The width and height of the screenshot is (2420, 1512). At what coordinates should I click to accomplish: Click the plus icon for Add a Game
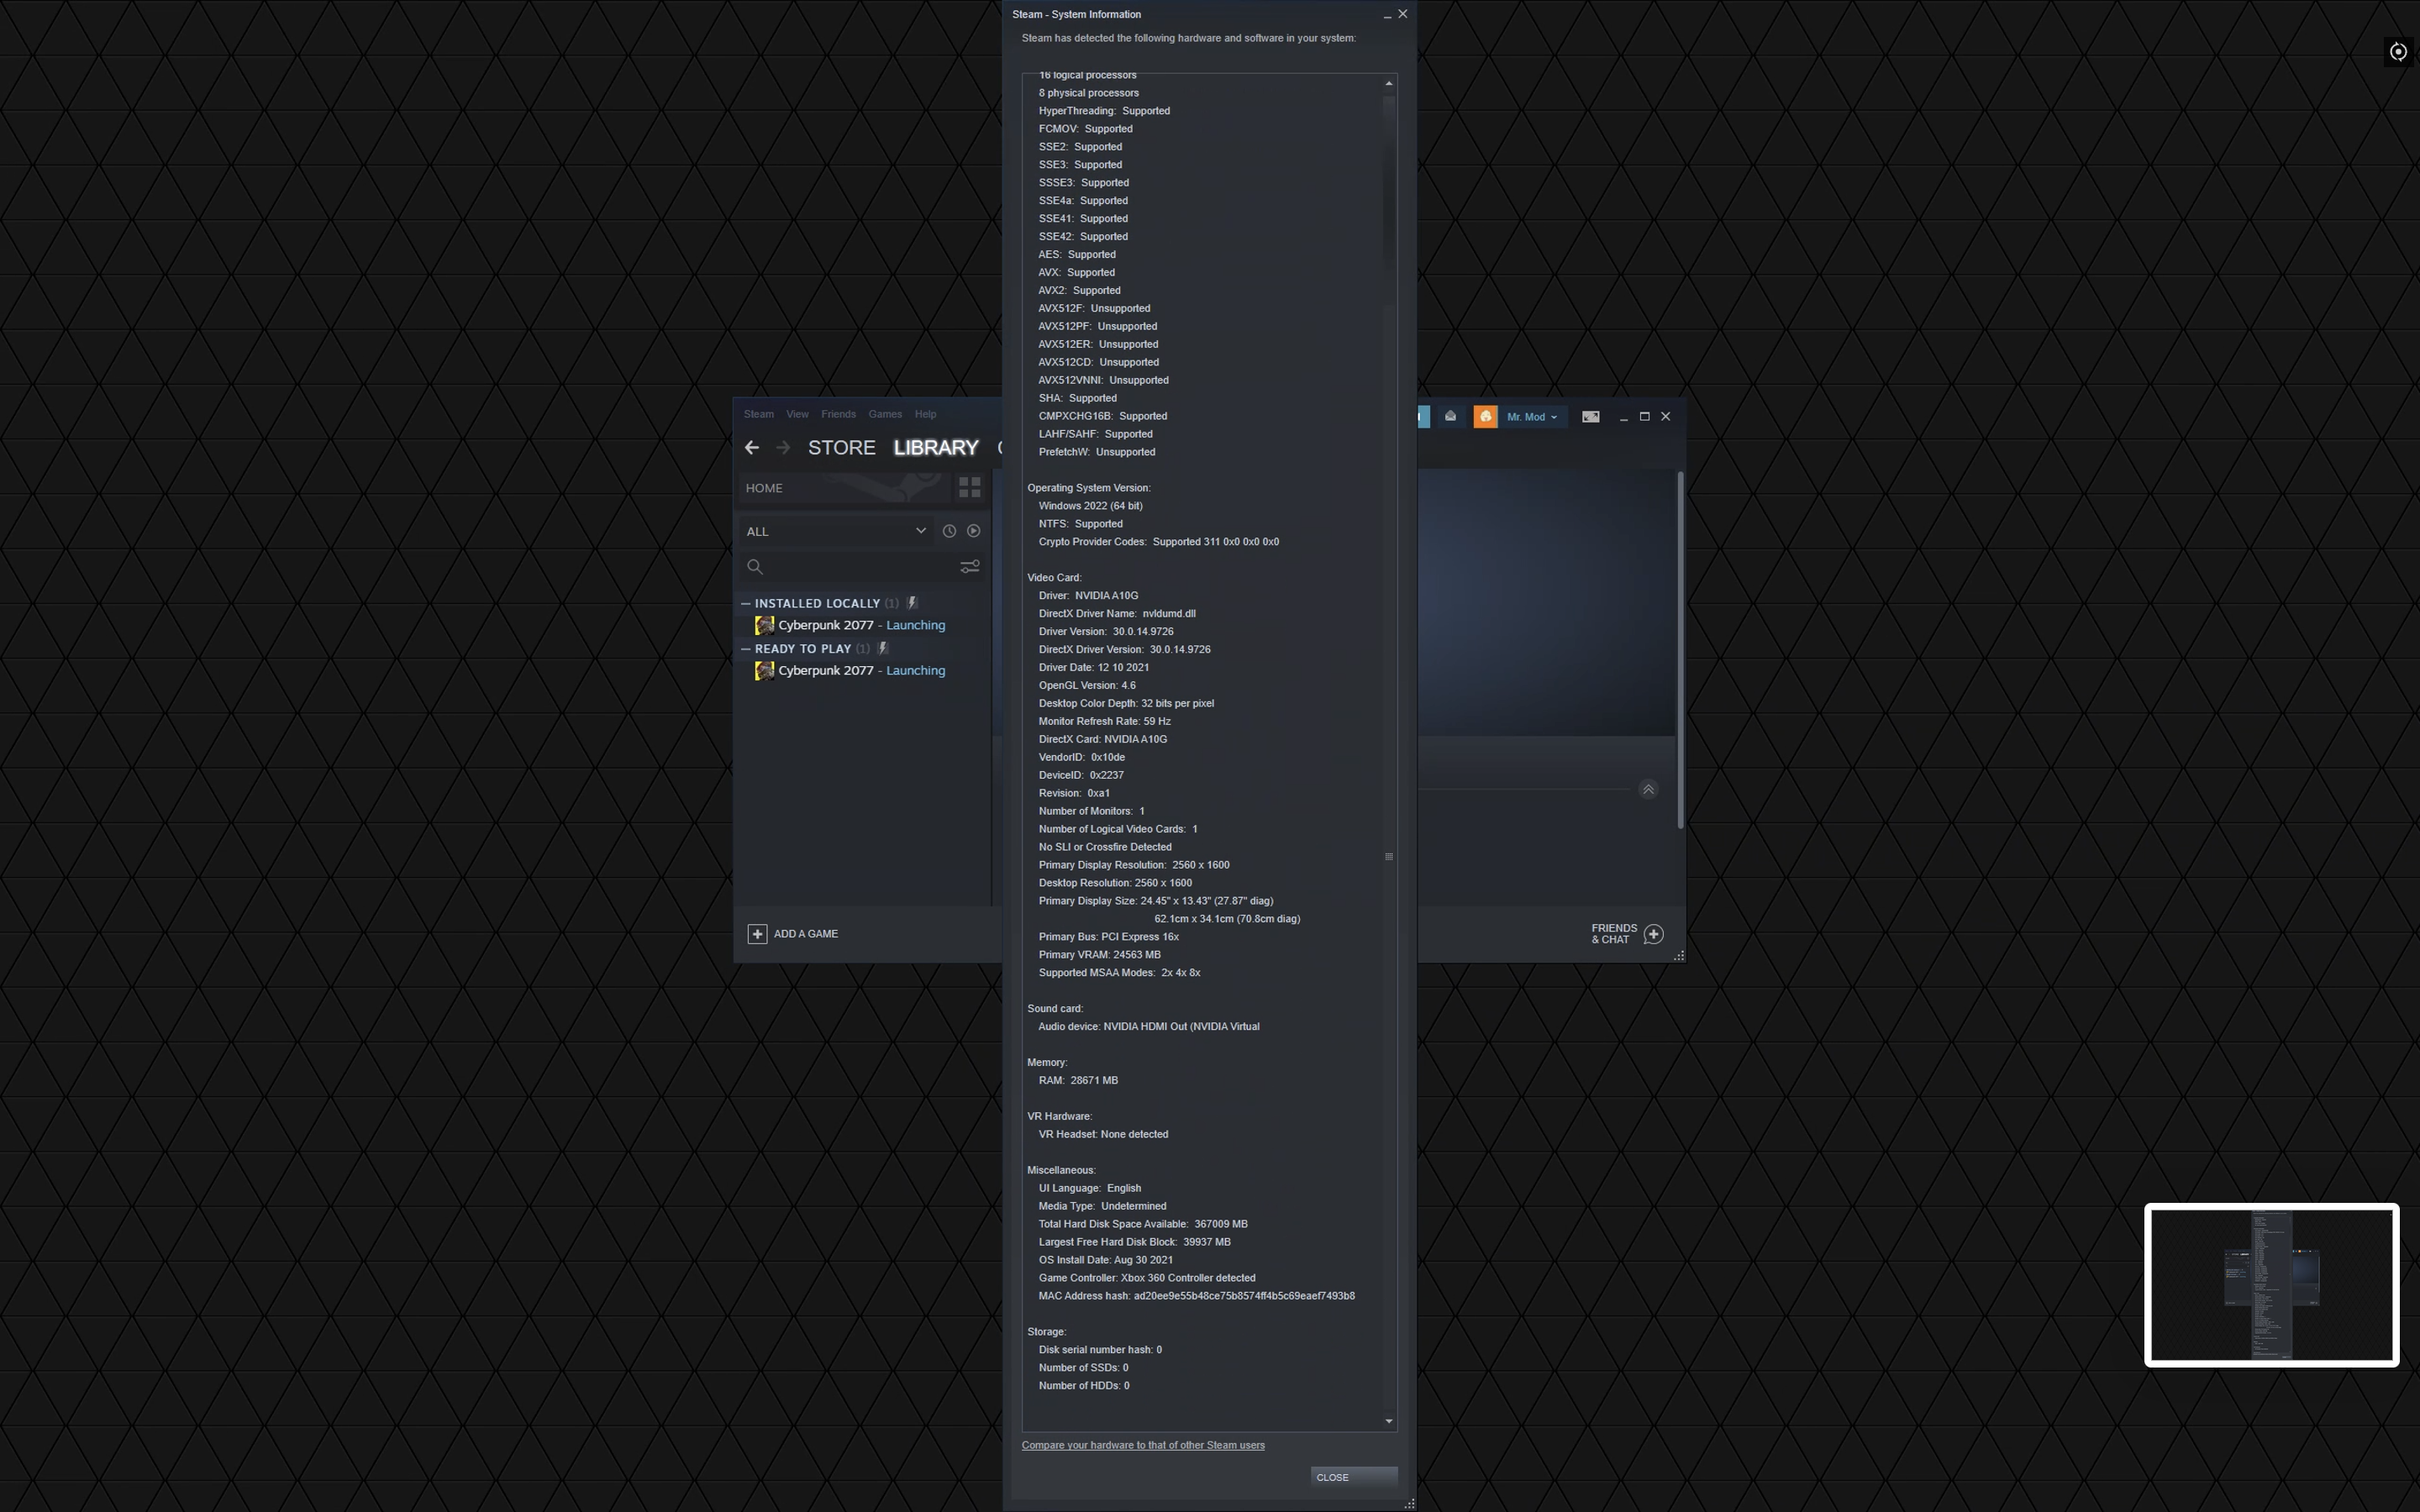757,934
